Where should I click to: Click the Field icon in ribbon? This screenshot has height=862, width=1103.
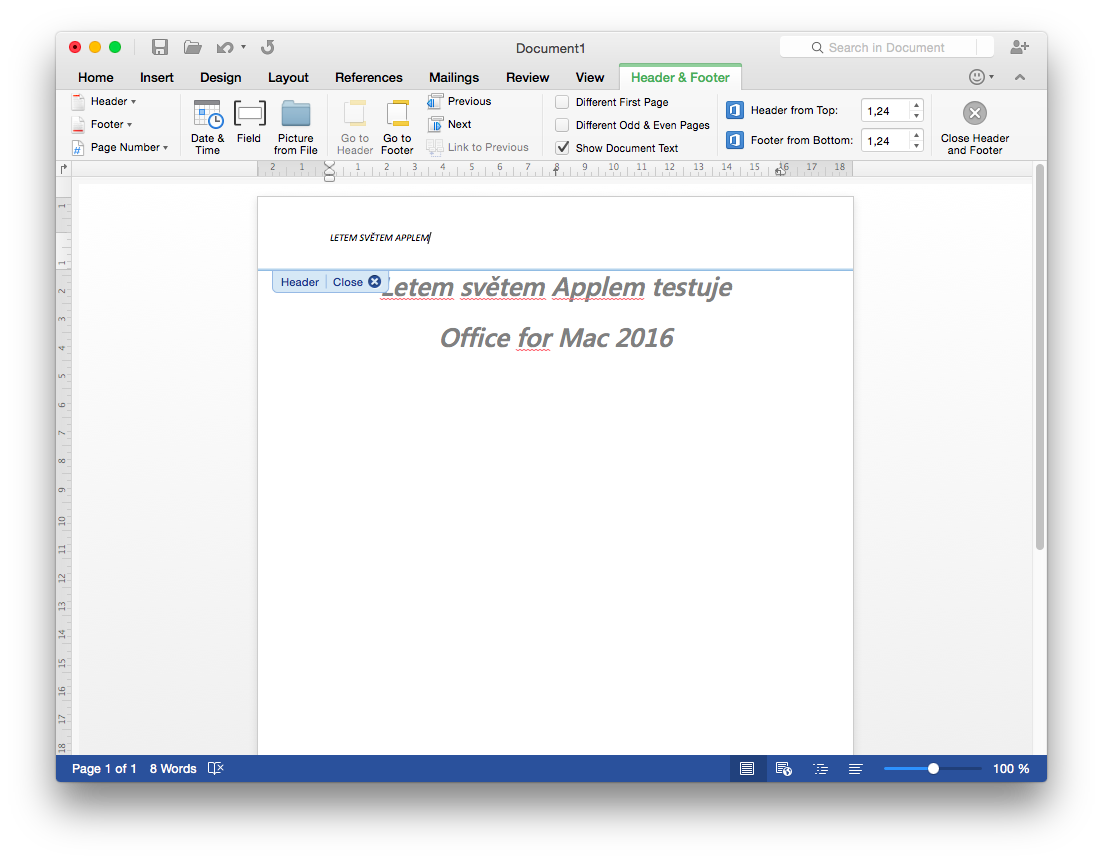click(x=249, y=124)
